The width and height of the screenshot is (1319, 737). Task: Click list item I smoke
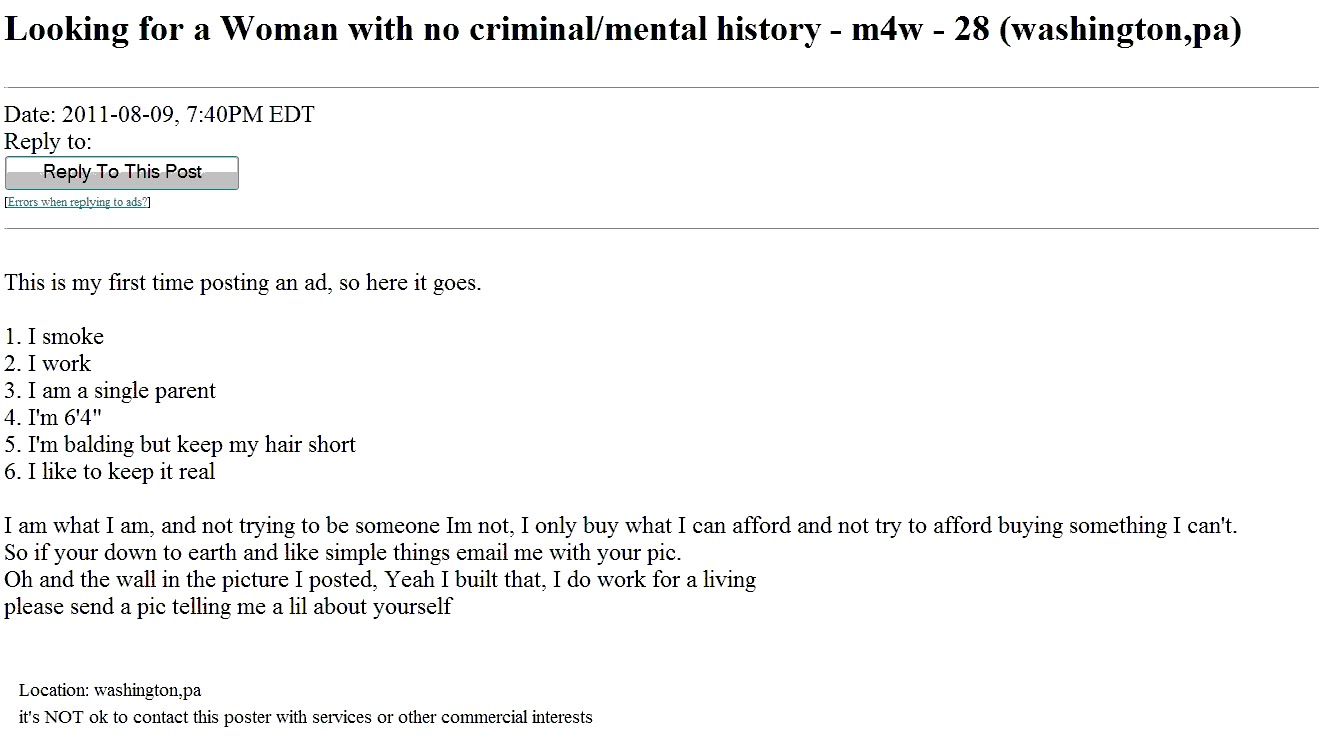click(x=54, y=337)
